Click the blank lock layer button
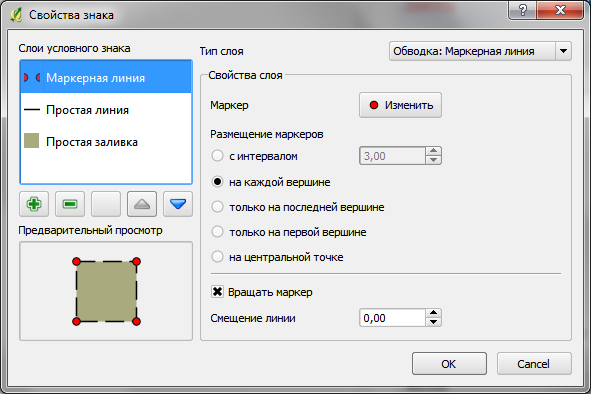This screenshot has width=591, height=394. click(x=106, y=204)
